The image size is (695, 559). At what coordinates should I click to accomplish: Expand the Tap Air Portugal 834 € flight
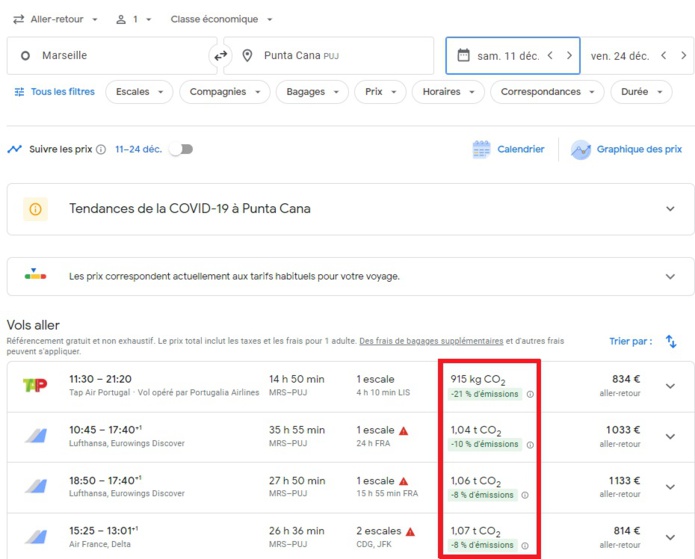pos(670,386)
